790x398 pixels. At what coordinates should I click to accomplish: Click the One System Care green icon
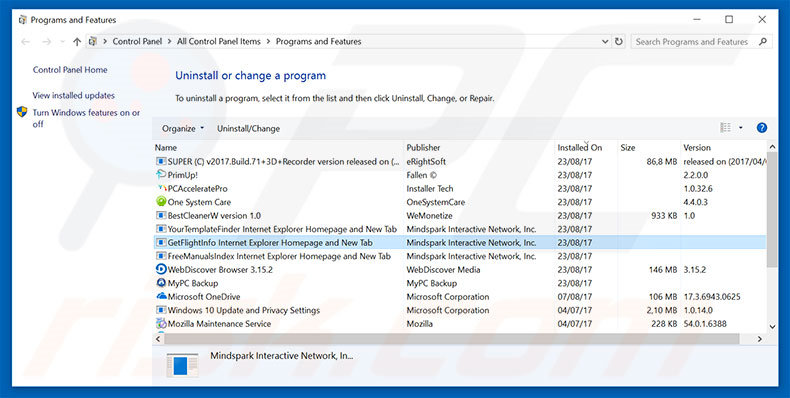(161, 202)
